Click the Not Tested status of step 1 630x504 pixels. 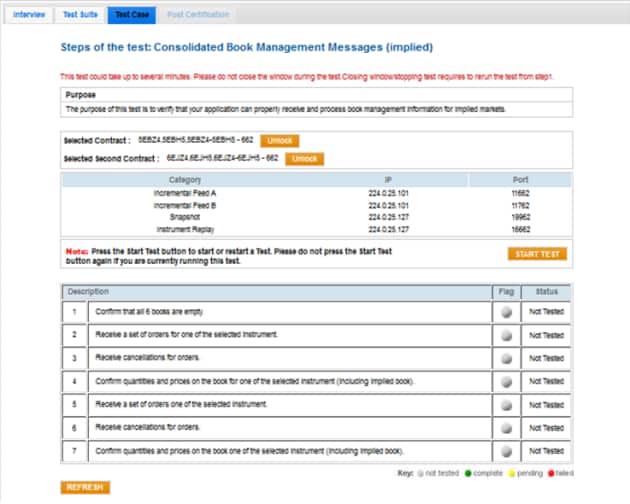(x=547, y=312)
